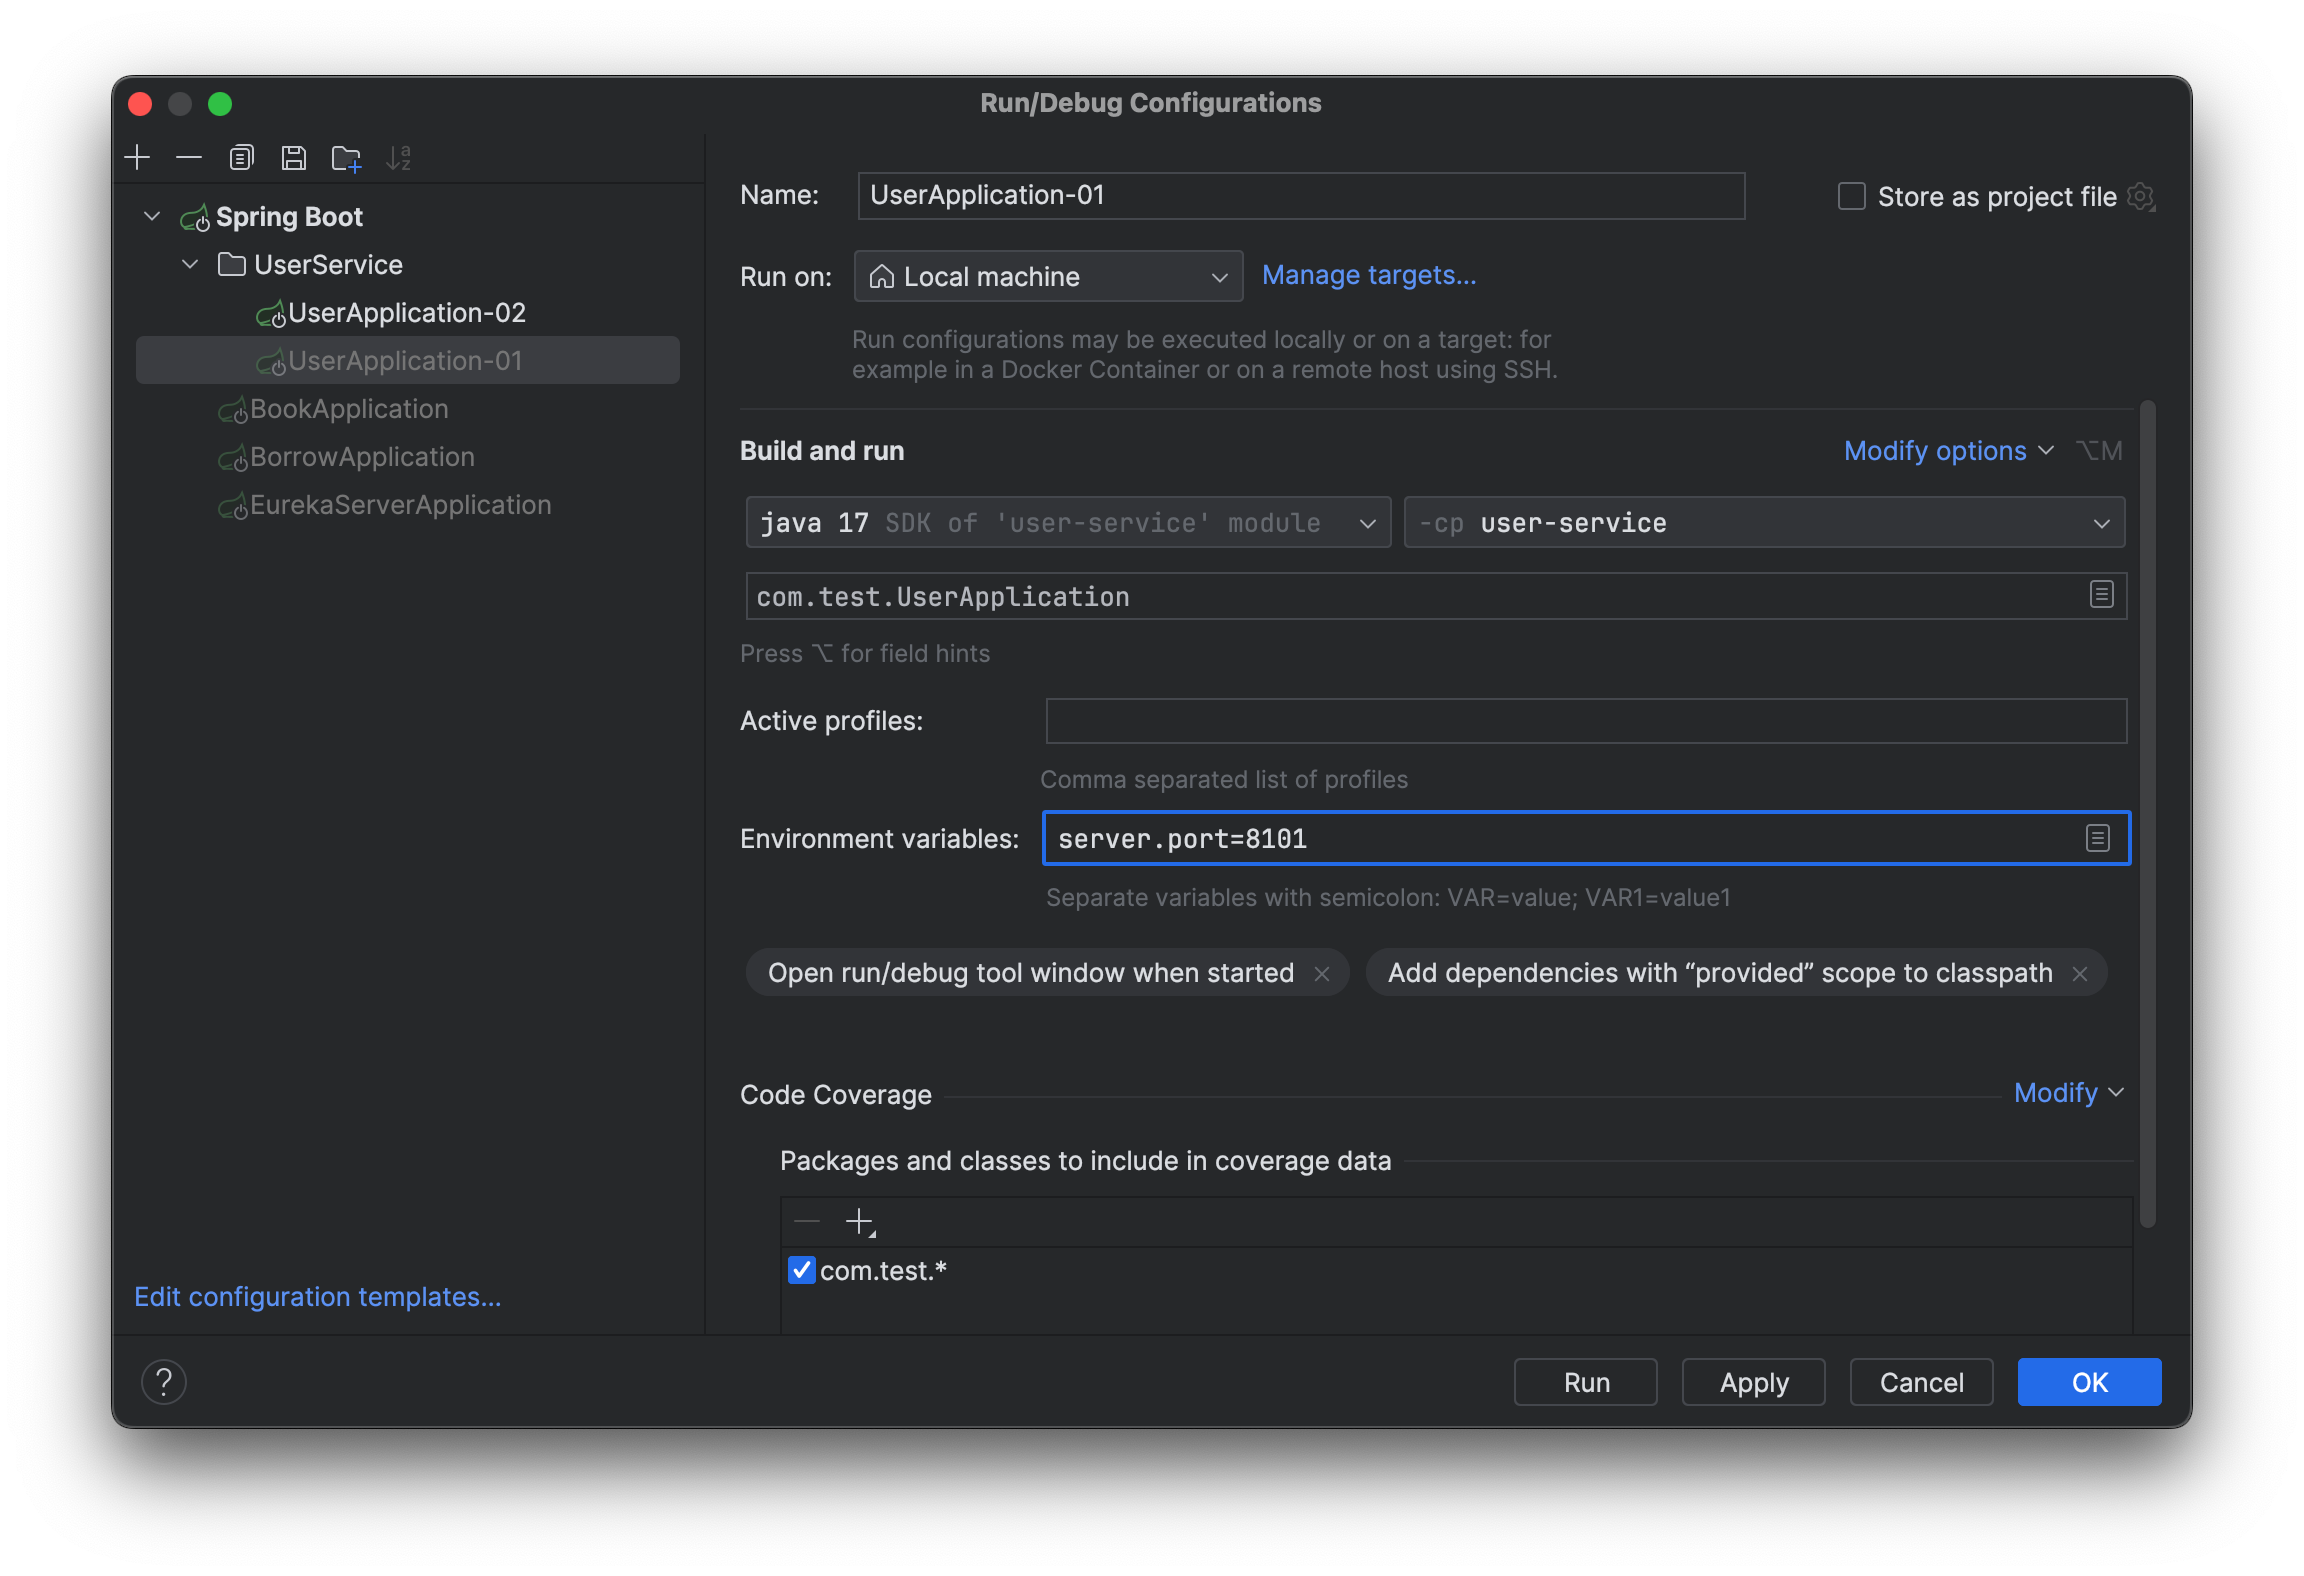Screen dimensions: 2304x1576
Task: Expand the UserService folder in tree
Action: [x=189, y=263]
